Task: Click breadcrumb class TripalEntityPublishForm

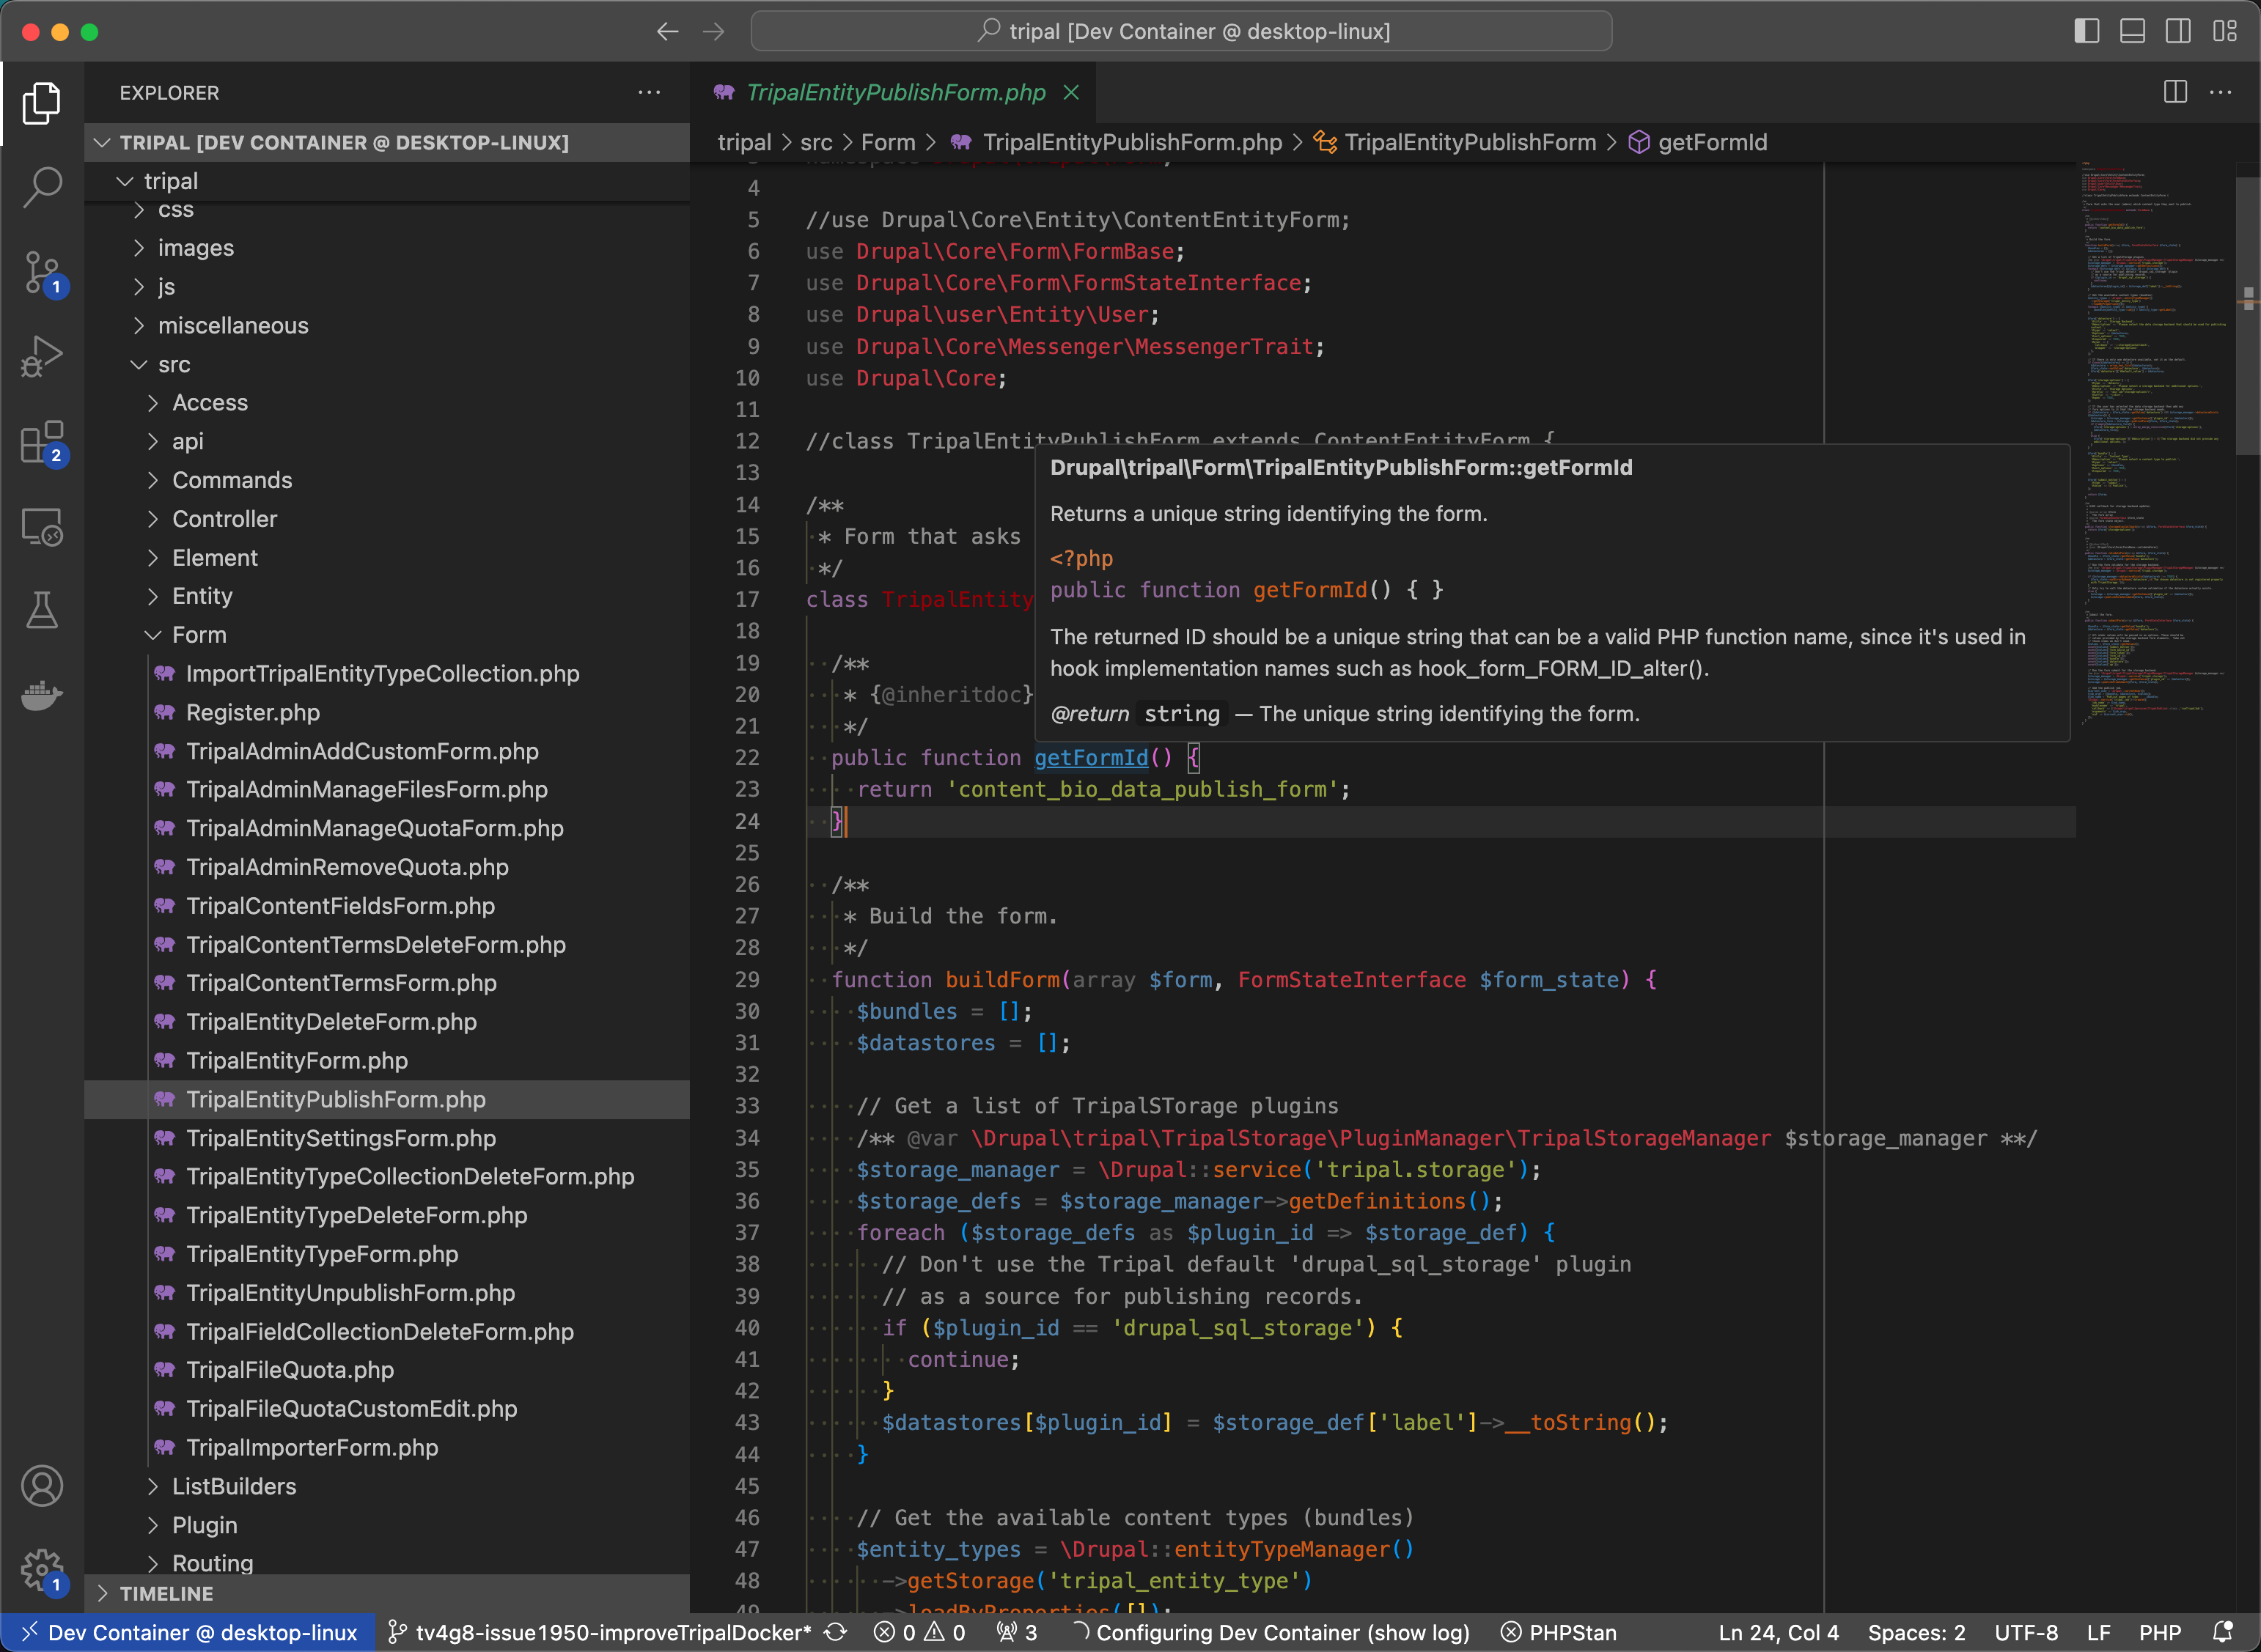Action: (x=1456, y=142)
